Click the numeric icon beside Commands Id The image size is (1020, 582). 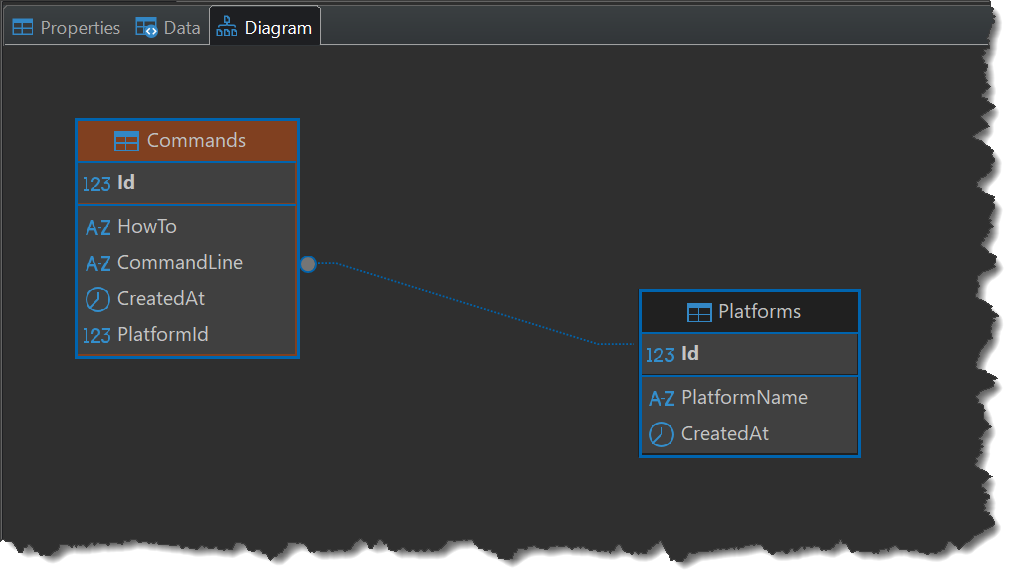97,184
